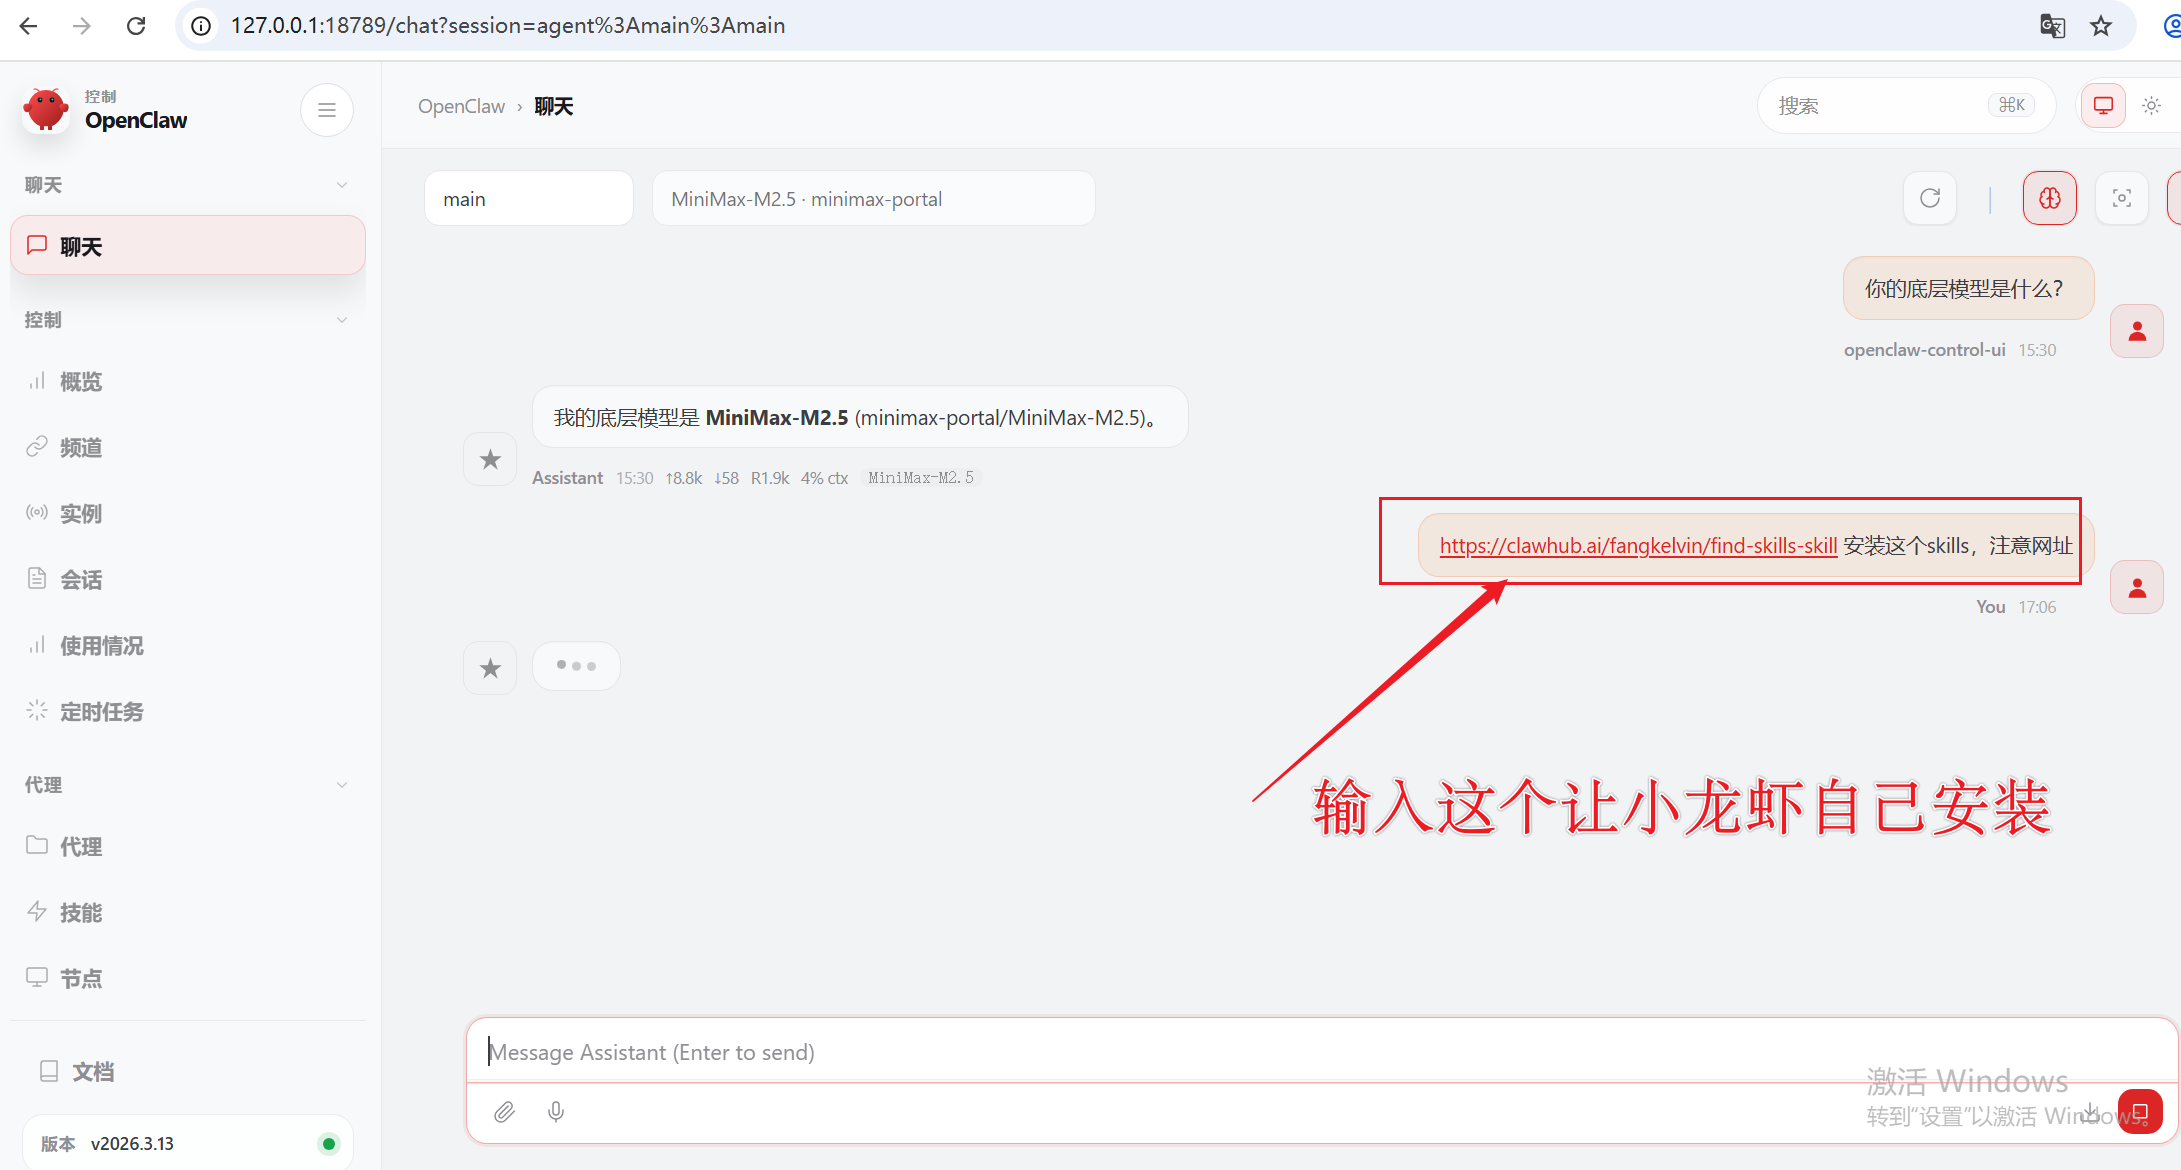Attach a file with the paperclip icon
The width and height of the screenshot is (2181, 1170).
(x=504, y=1111)
